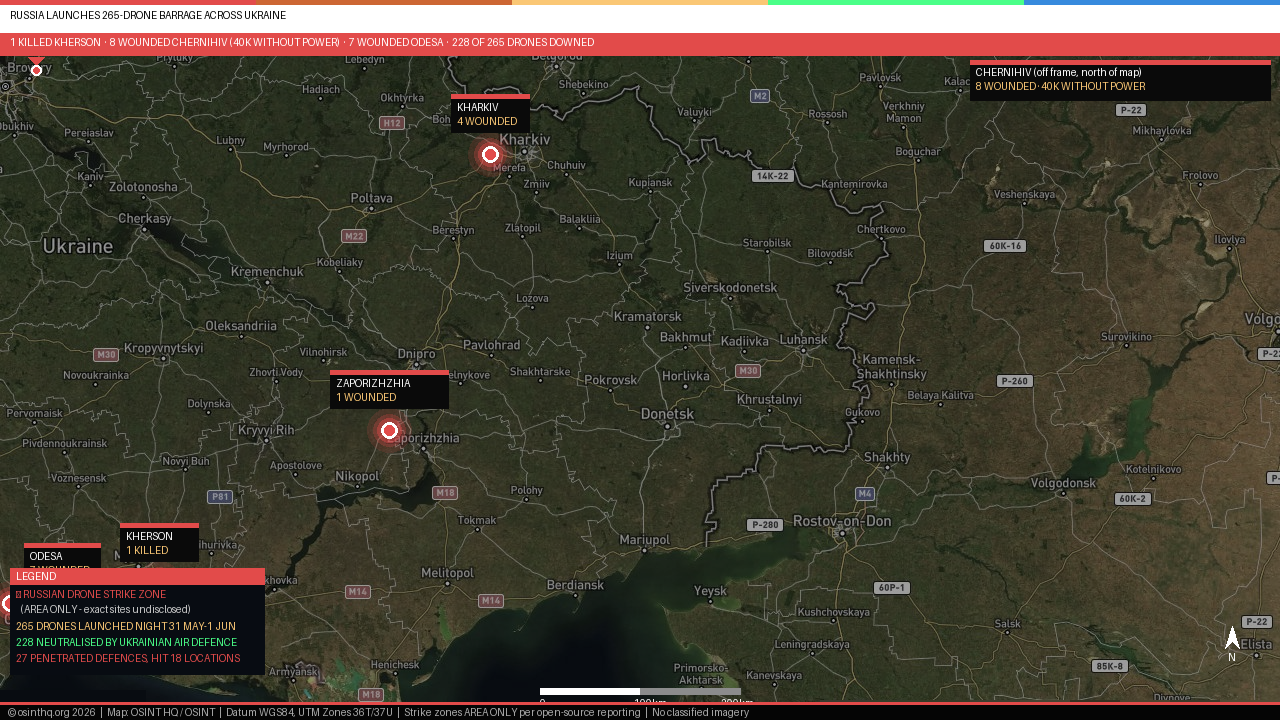Click '(AREA ONLY - exact sites undisclosed)' text
1280x720 pixels.
click(105, 609)
